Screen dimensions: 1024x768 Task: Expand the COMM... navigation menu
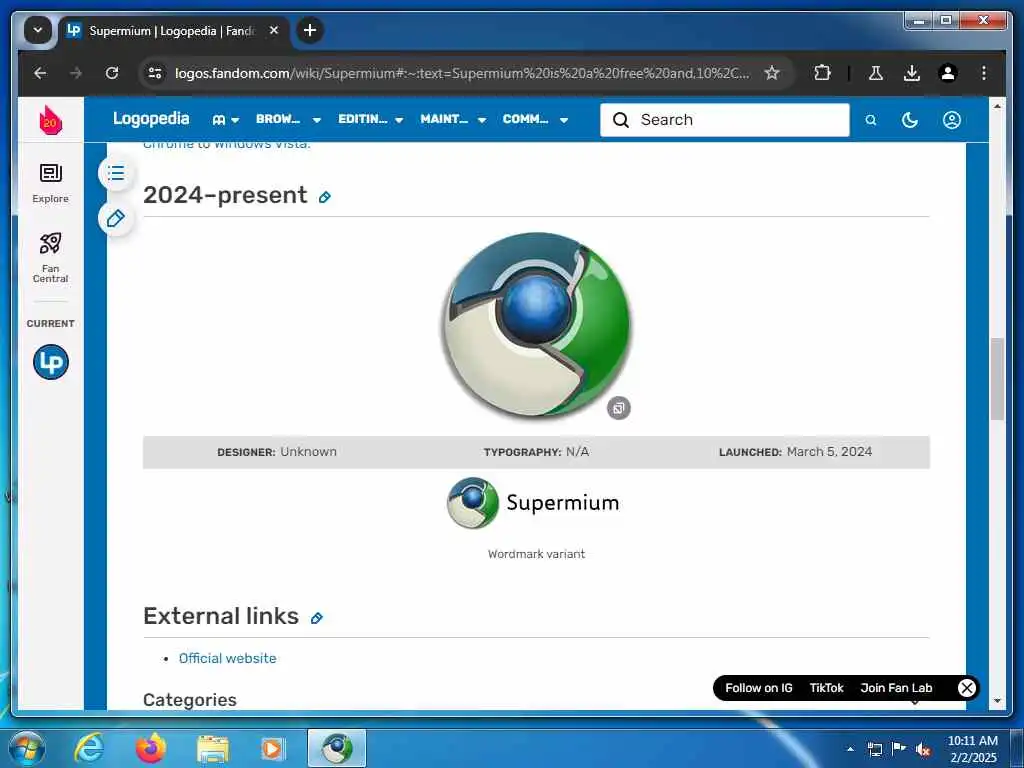point(535,120)
